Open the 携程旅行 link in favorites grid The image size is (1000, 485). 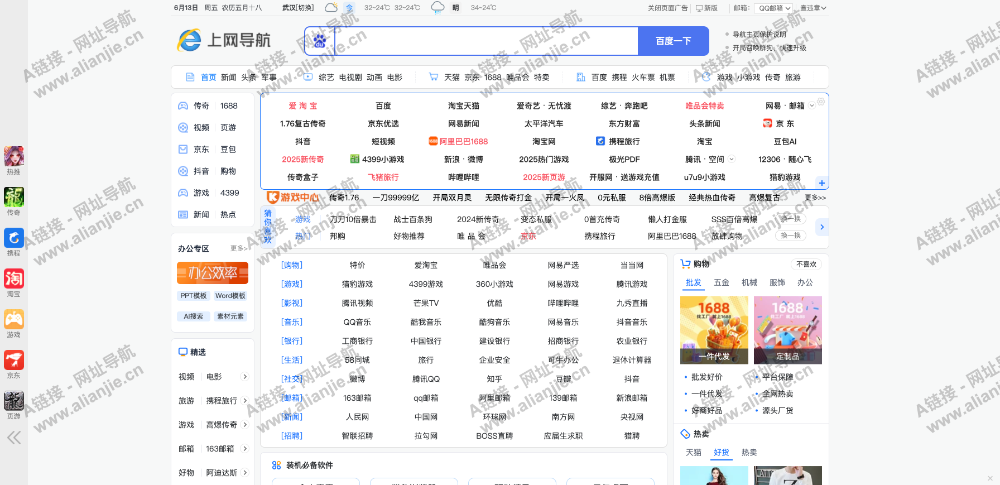click(x=618, y=141)
